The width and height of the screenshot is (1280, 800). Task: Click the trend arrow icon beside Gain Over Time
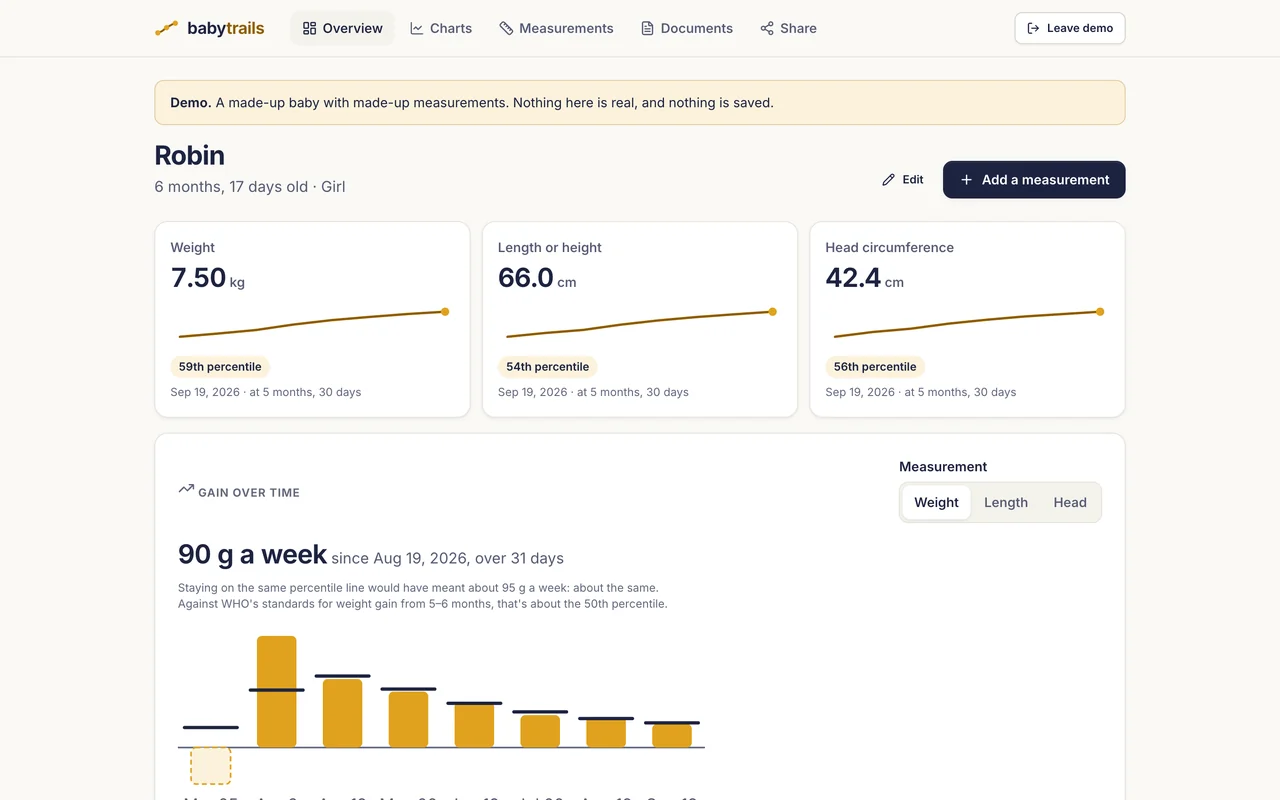tap(186, 489)
